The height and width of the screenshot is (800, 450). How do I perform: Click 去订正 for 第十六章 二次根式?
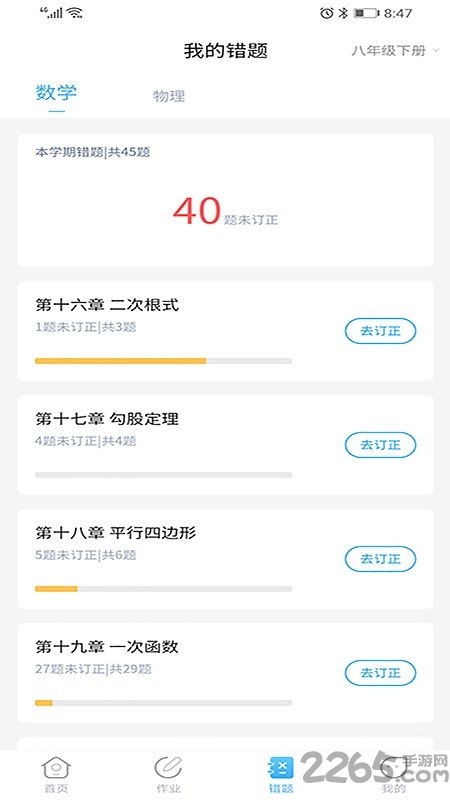click(x=381, y=331)
